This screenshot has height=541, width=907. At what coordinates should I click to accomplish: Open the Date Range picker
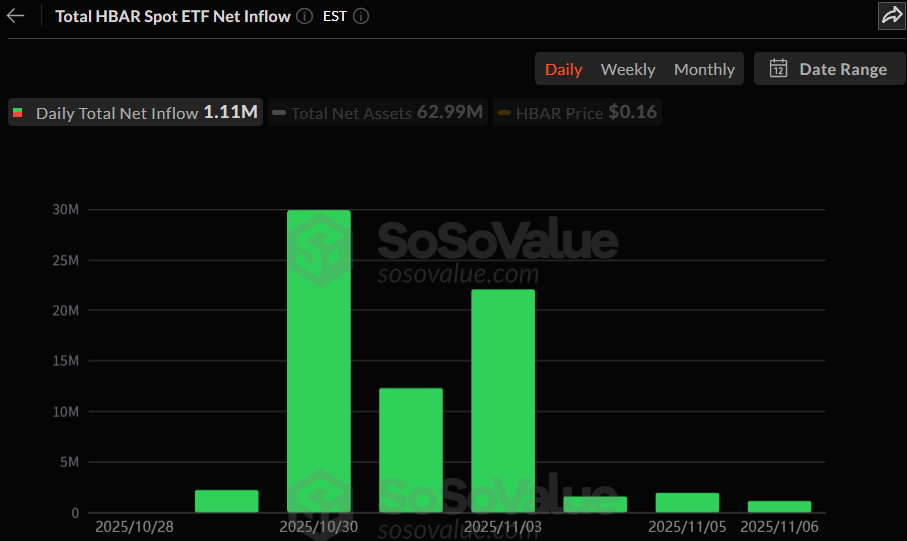pos(830,69)
